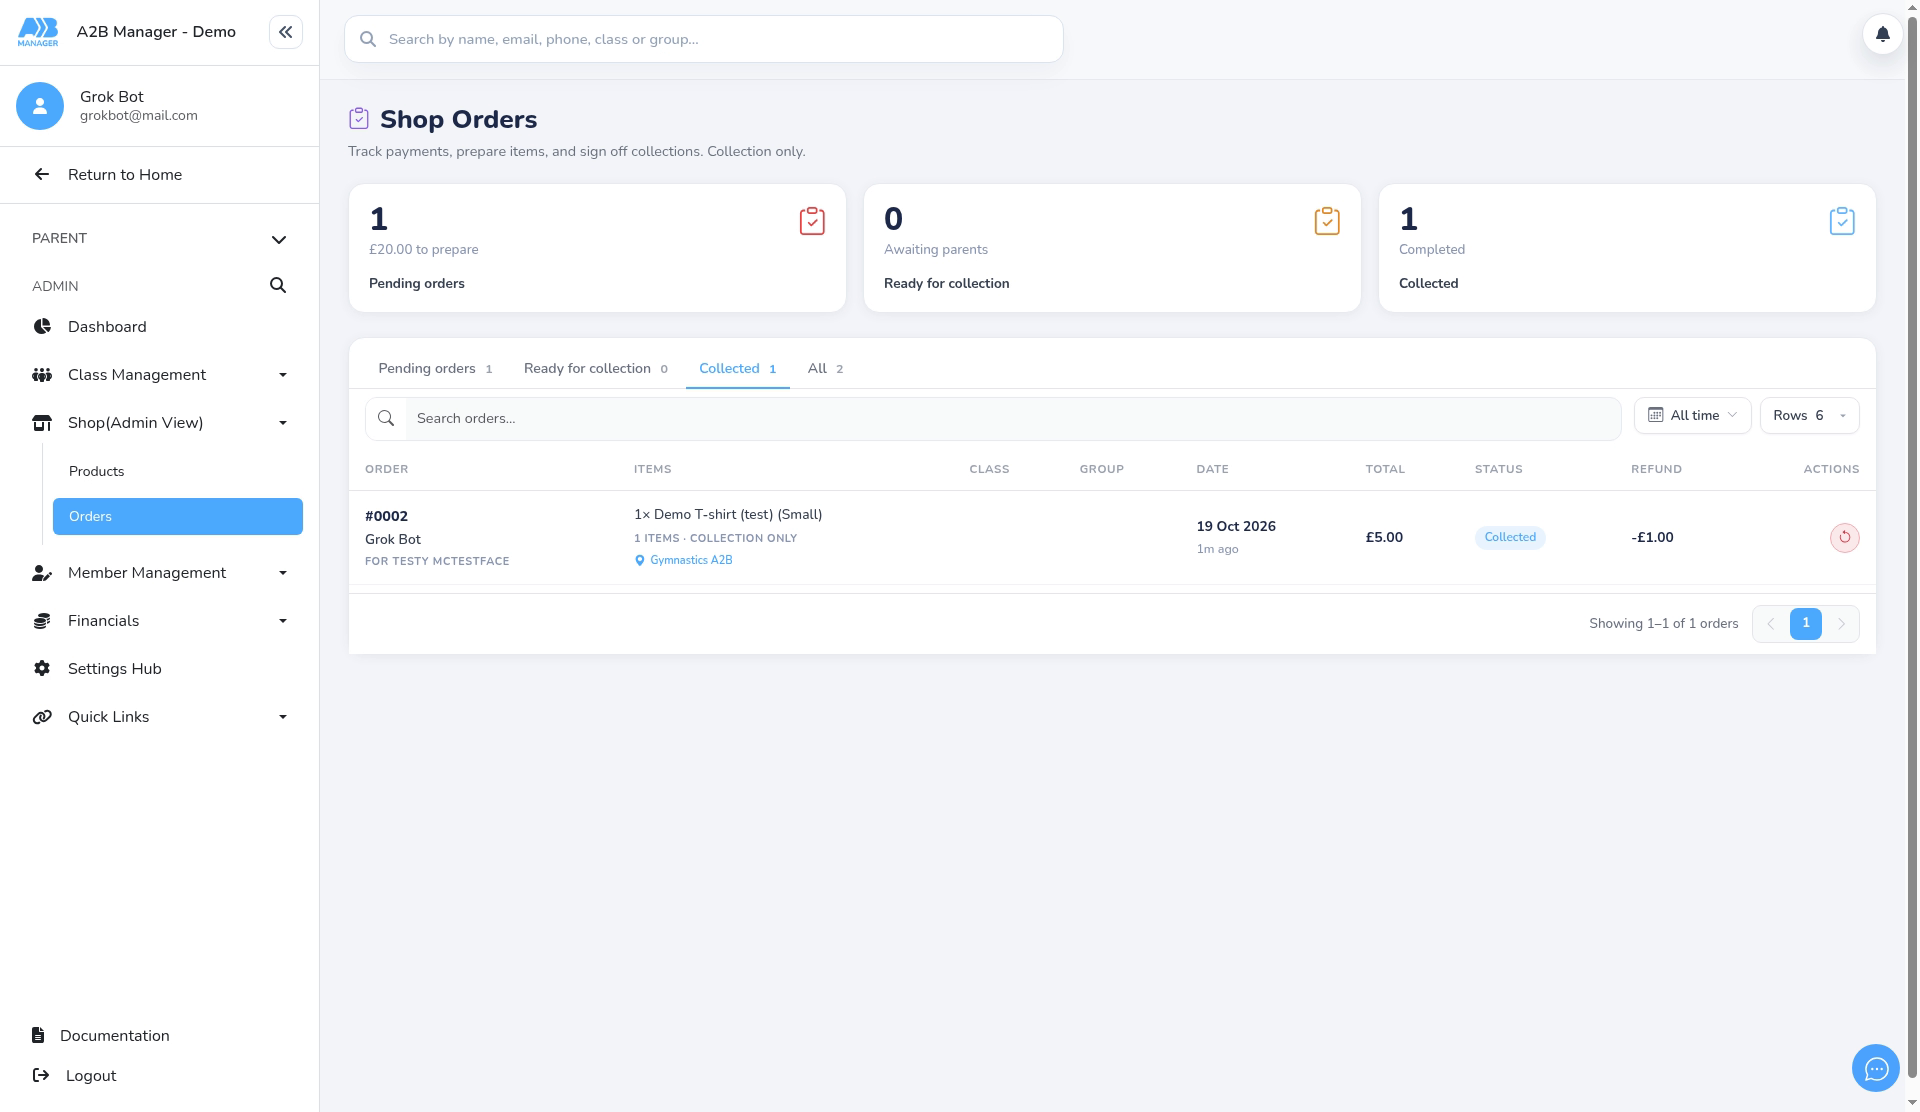Open the Rows per page dropdown
This screenshot has width=1920, height=1112.
pos(1809,416)
